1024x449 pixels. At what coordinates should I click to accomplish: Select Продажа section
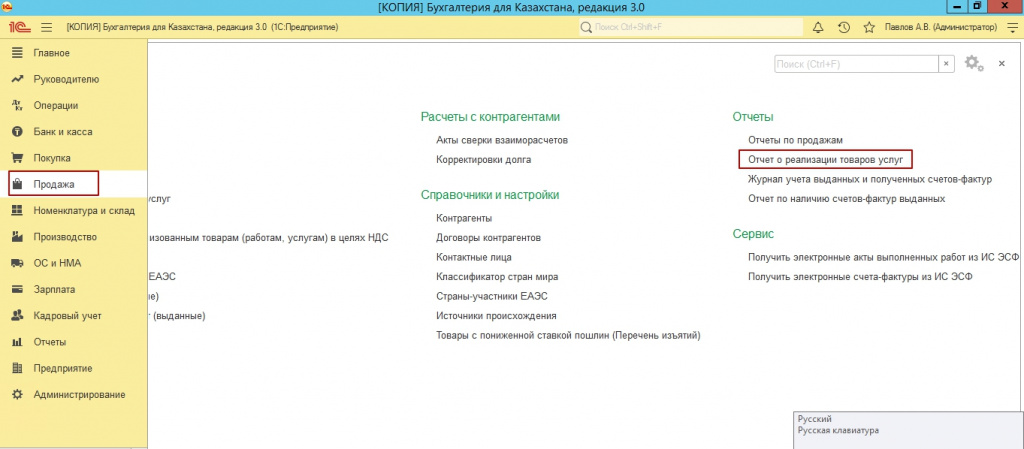pyautogui.click(x=74, y=184)
